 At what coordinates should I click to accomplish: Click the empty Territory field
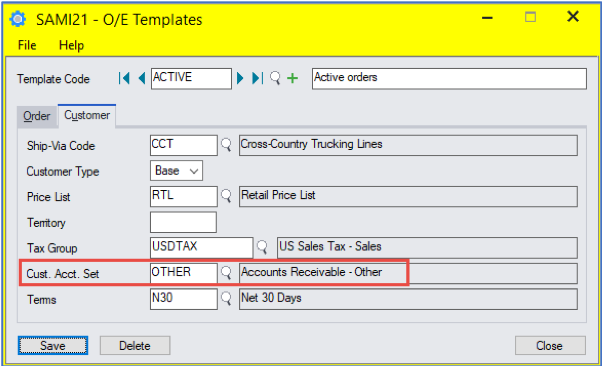(184, 222)
